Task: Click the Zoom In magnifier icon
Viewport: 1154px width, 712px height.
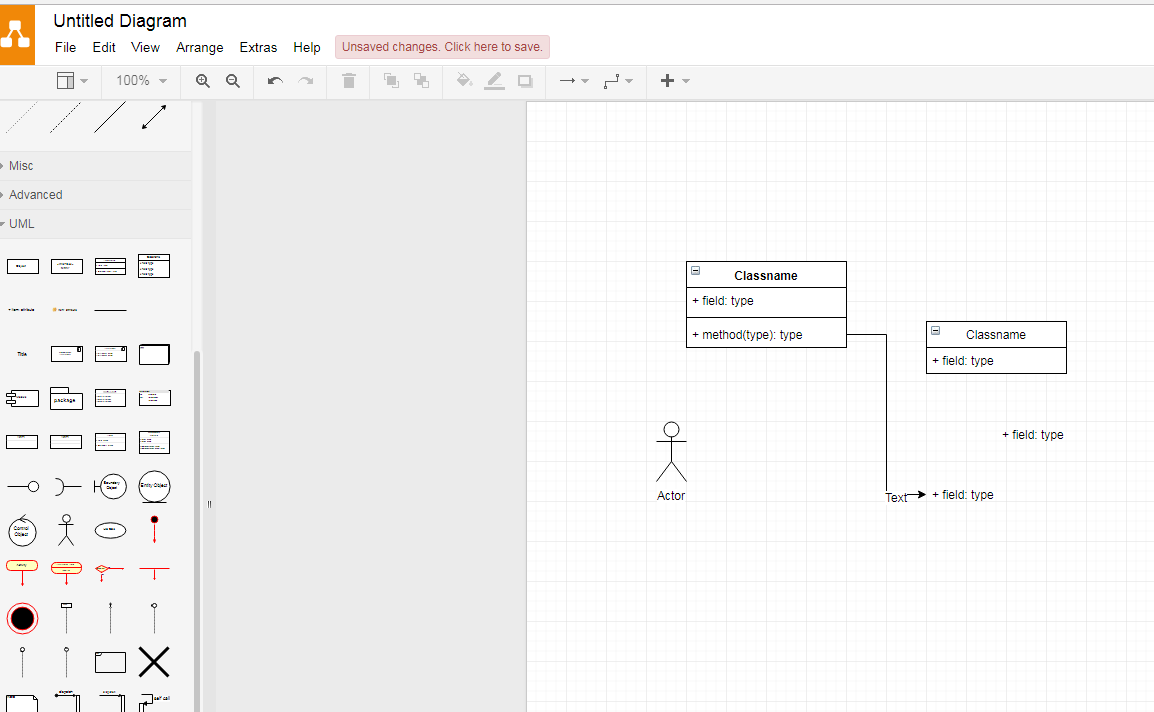Action: click(x=203, y=81)
